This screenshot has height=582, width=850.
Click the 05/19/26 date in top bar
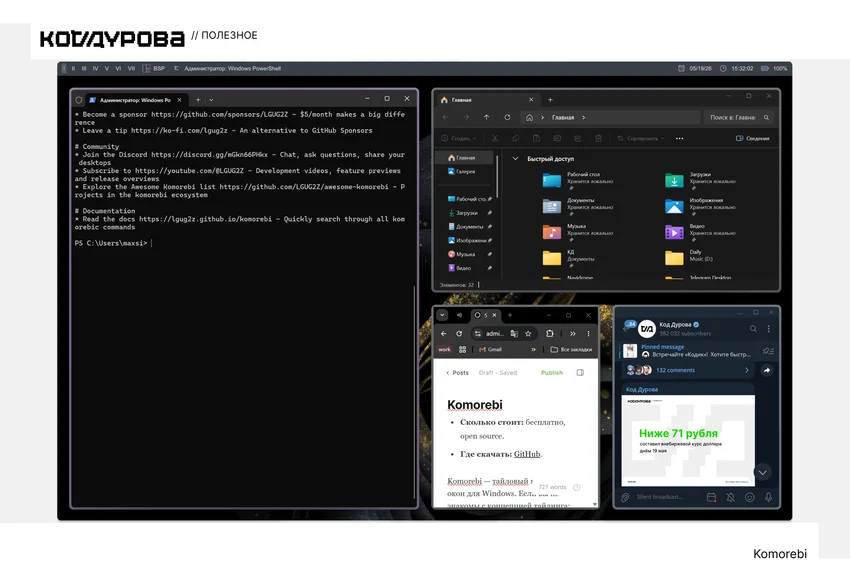[695, 68]
